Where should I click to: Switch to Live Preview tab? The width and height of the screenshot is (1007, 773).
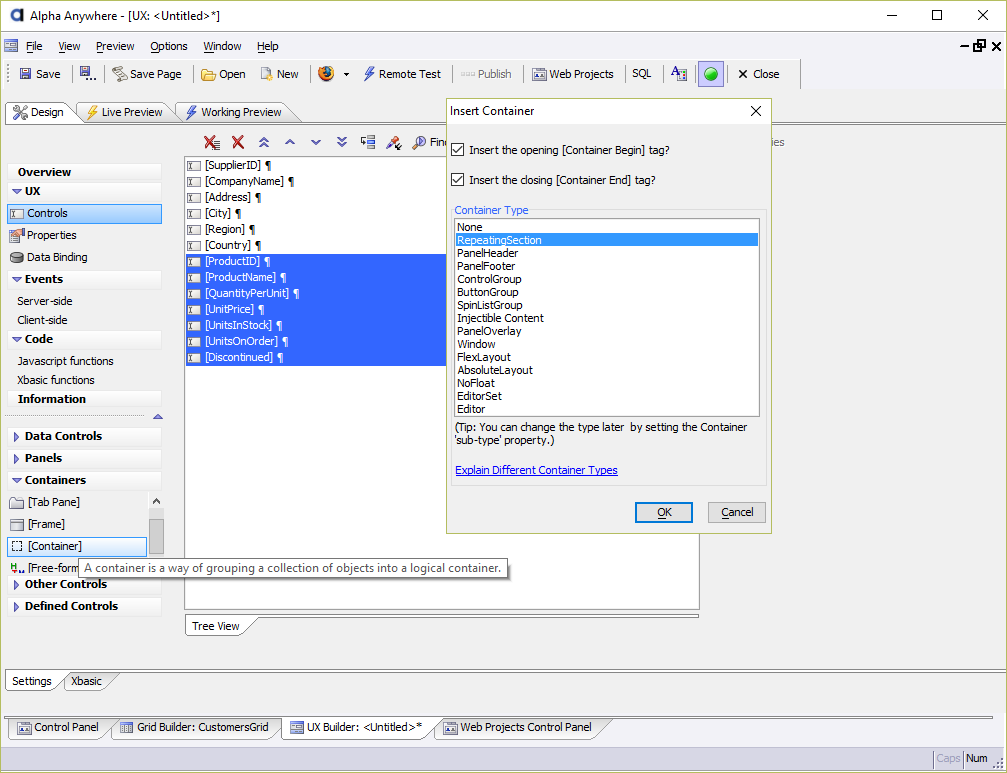125,112
